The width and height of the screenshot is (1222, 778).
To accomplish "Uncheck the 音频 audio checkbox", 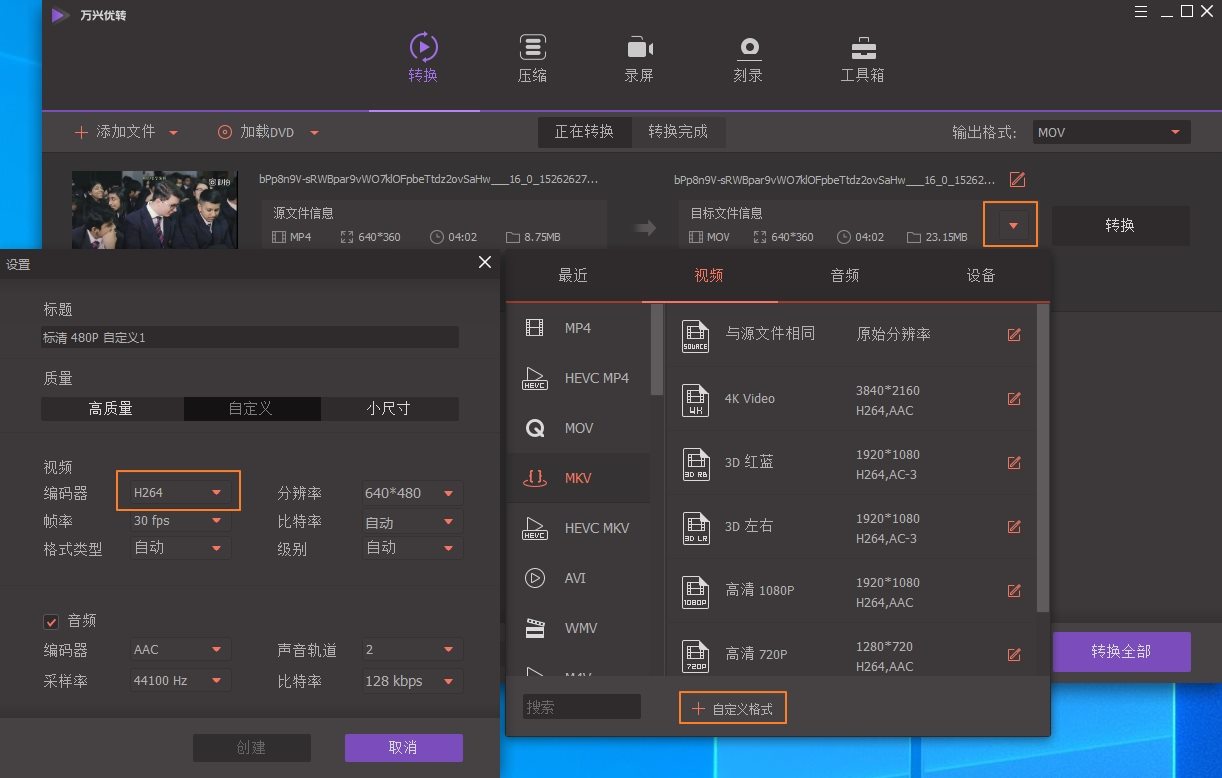I will coord(51,620).
